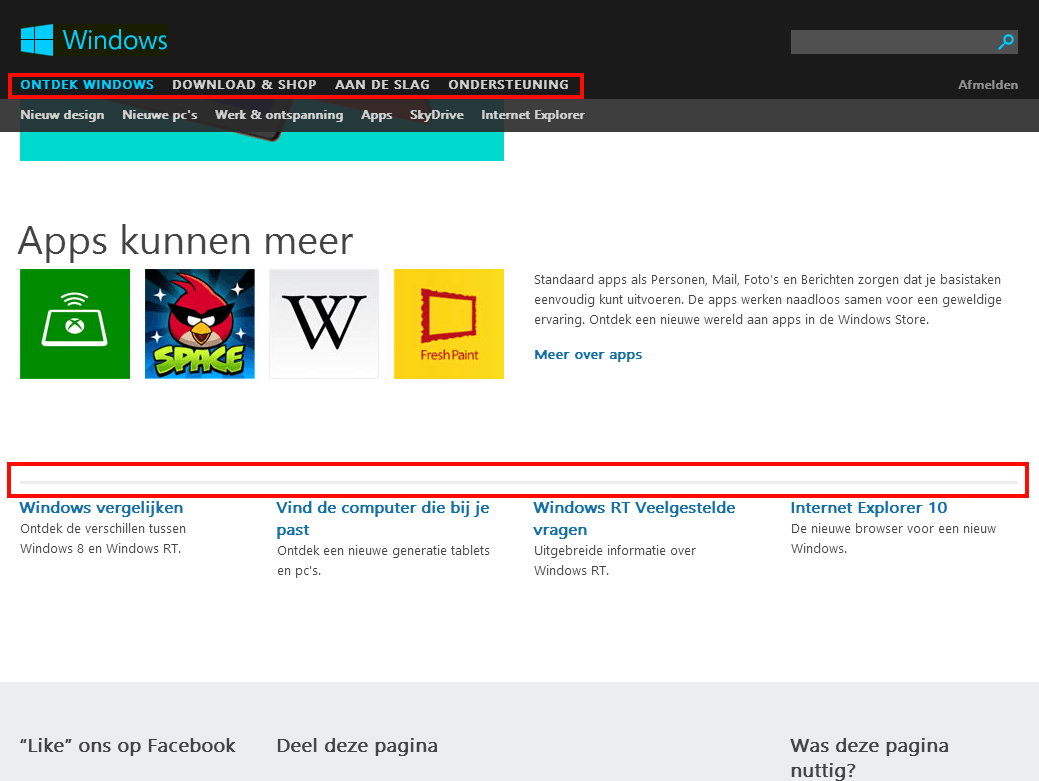1039x781 pixels.
Task: Click text "Uitgebreide informatie over Windows RT."
Action: [615, 560]
